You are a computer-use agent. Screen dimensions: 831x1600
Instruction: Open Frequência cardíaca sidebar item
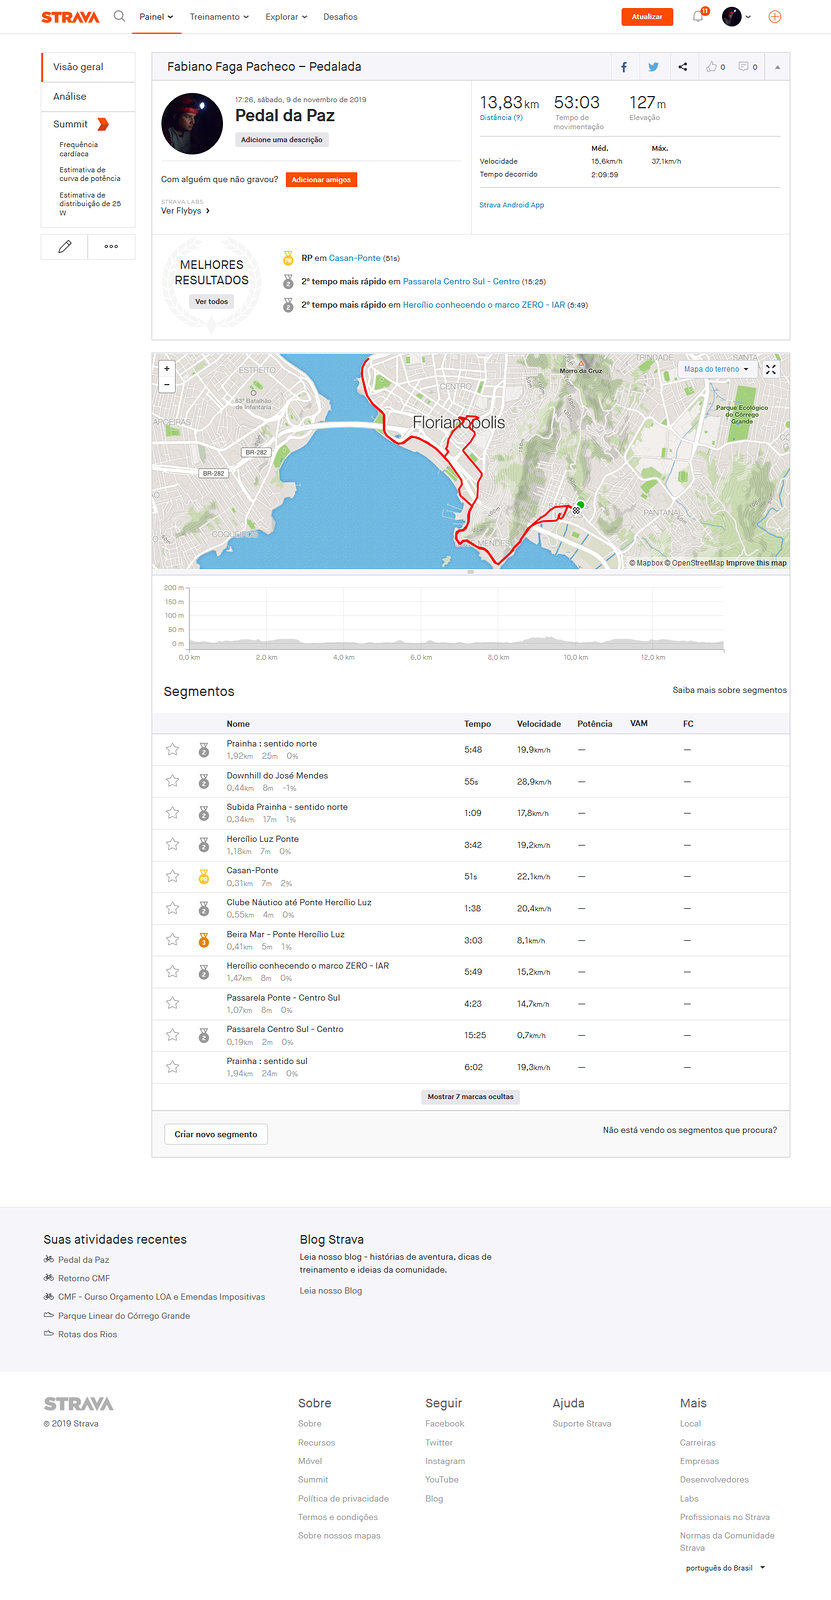[x=78, y=149]
